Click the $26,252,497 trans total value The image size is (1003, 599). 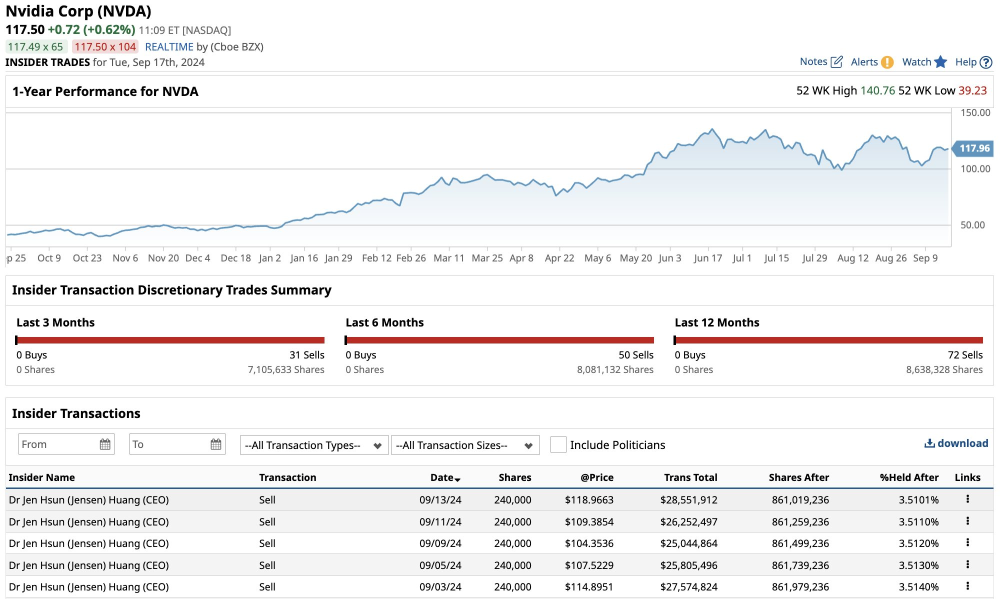click(689, 522)
